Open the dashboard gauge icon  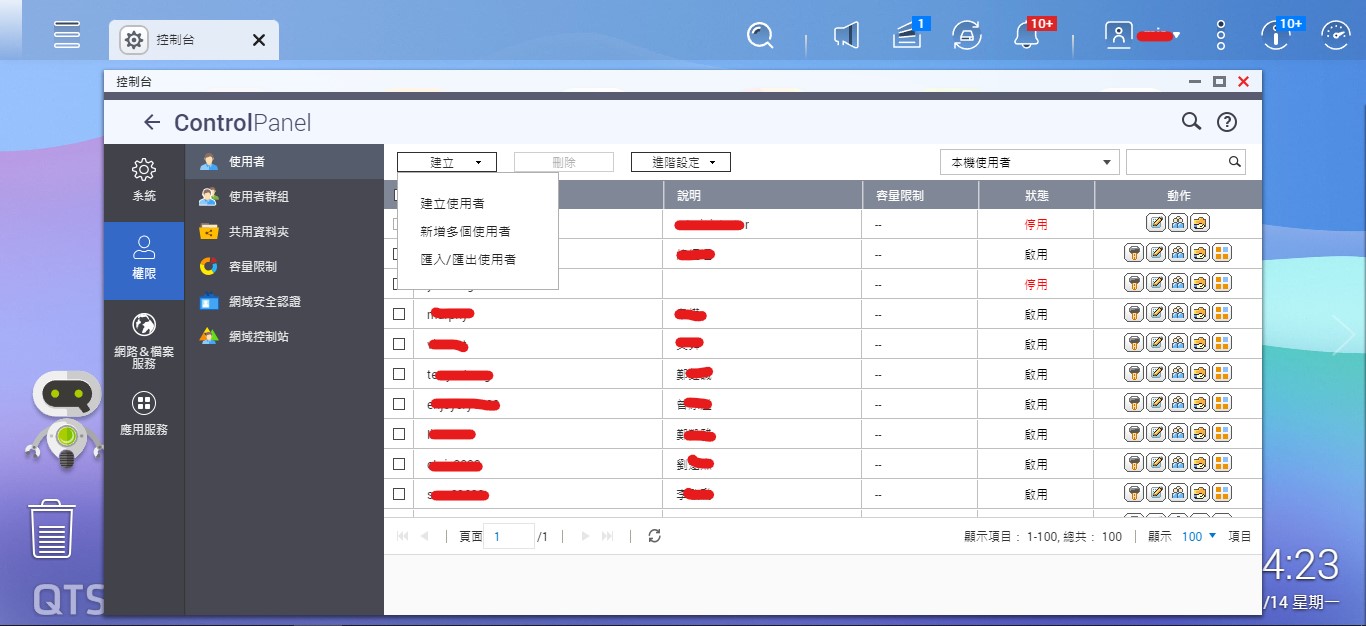click(1335, 36)
